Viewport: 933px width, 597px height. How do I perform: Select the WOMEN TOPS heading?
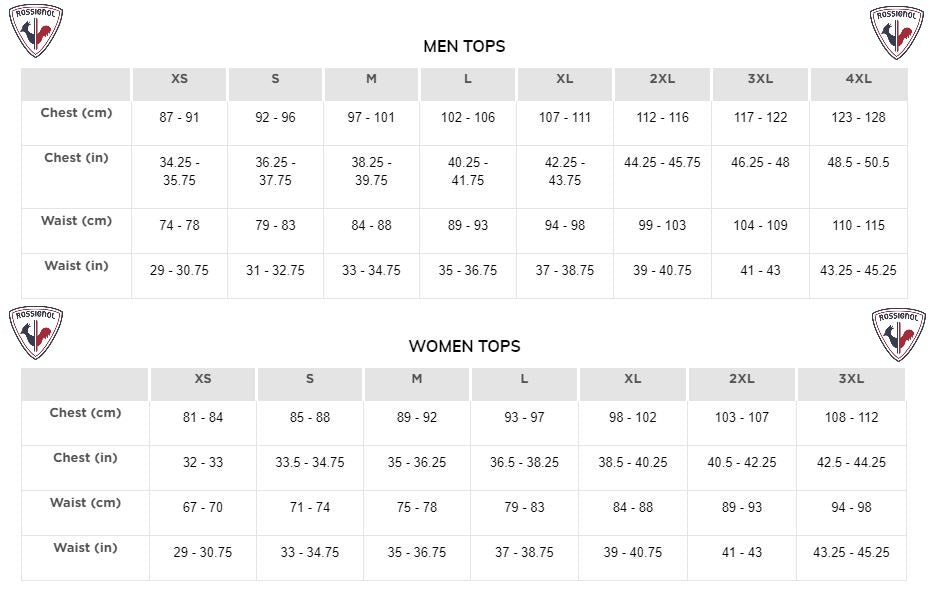click(464, 346)
